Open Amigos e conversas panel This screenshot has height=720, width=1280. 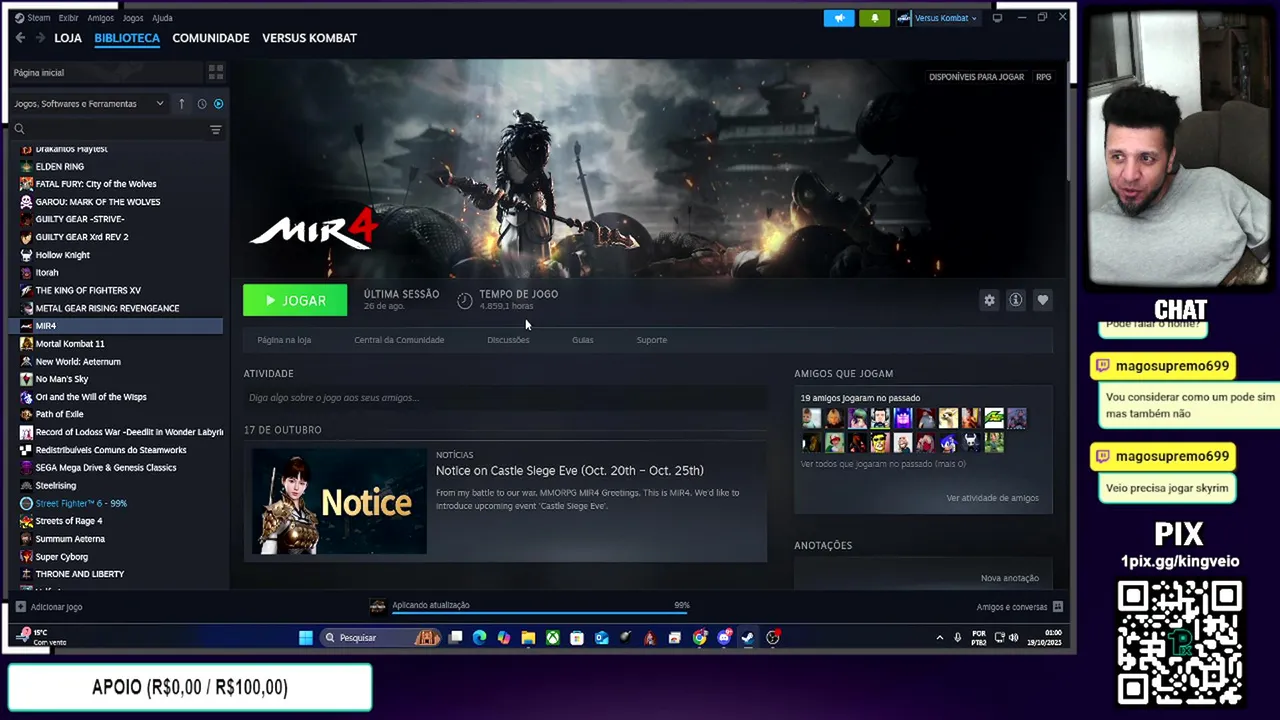[1019, 607]
